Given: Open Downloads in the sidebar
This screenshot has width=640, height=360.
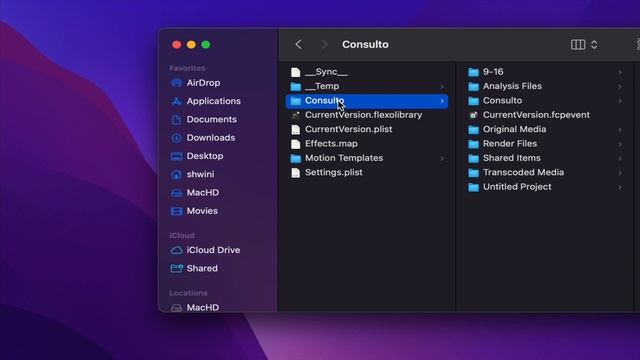Looking at the screenshot, I should coord(203,138).
